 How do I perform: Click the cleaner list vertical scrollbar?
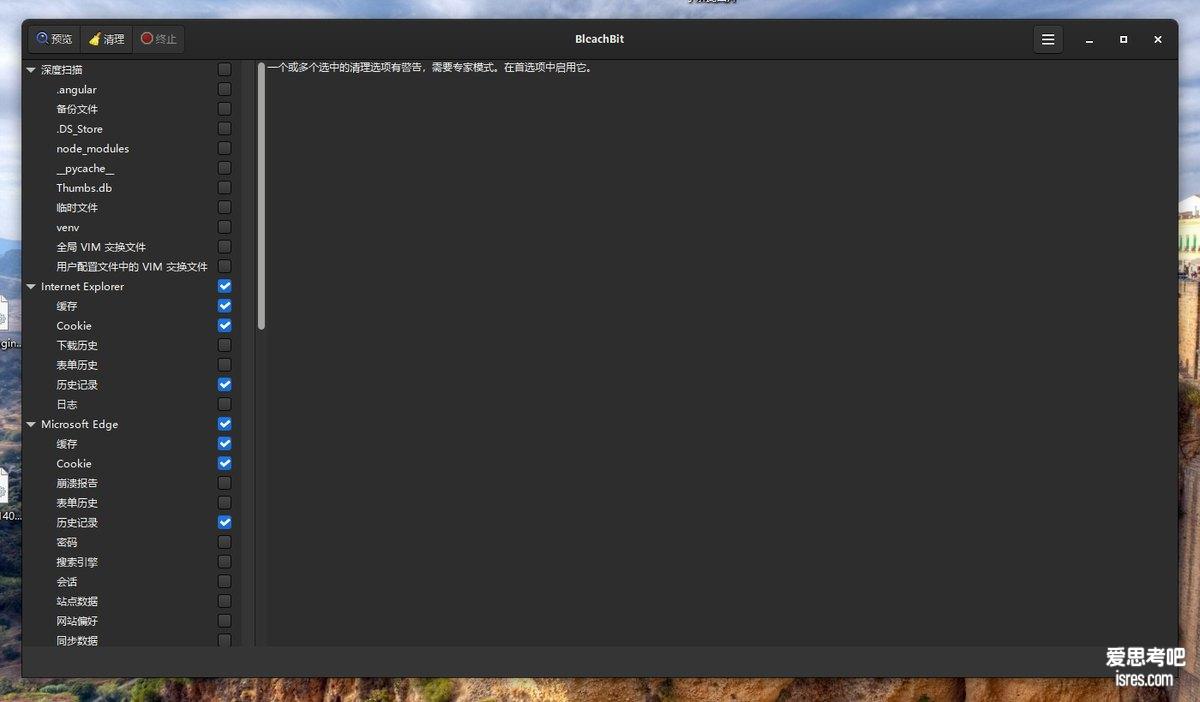pyautogui.click(x=261, y=196)
